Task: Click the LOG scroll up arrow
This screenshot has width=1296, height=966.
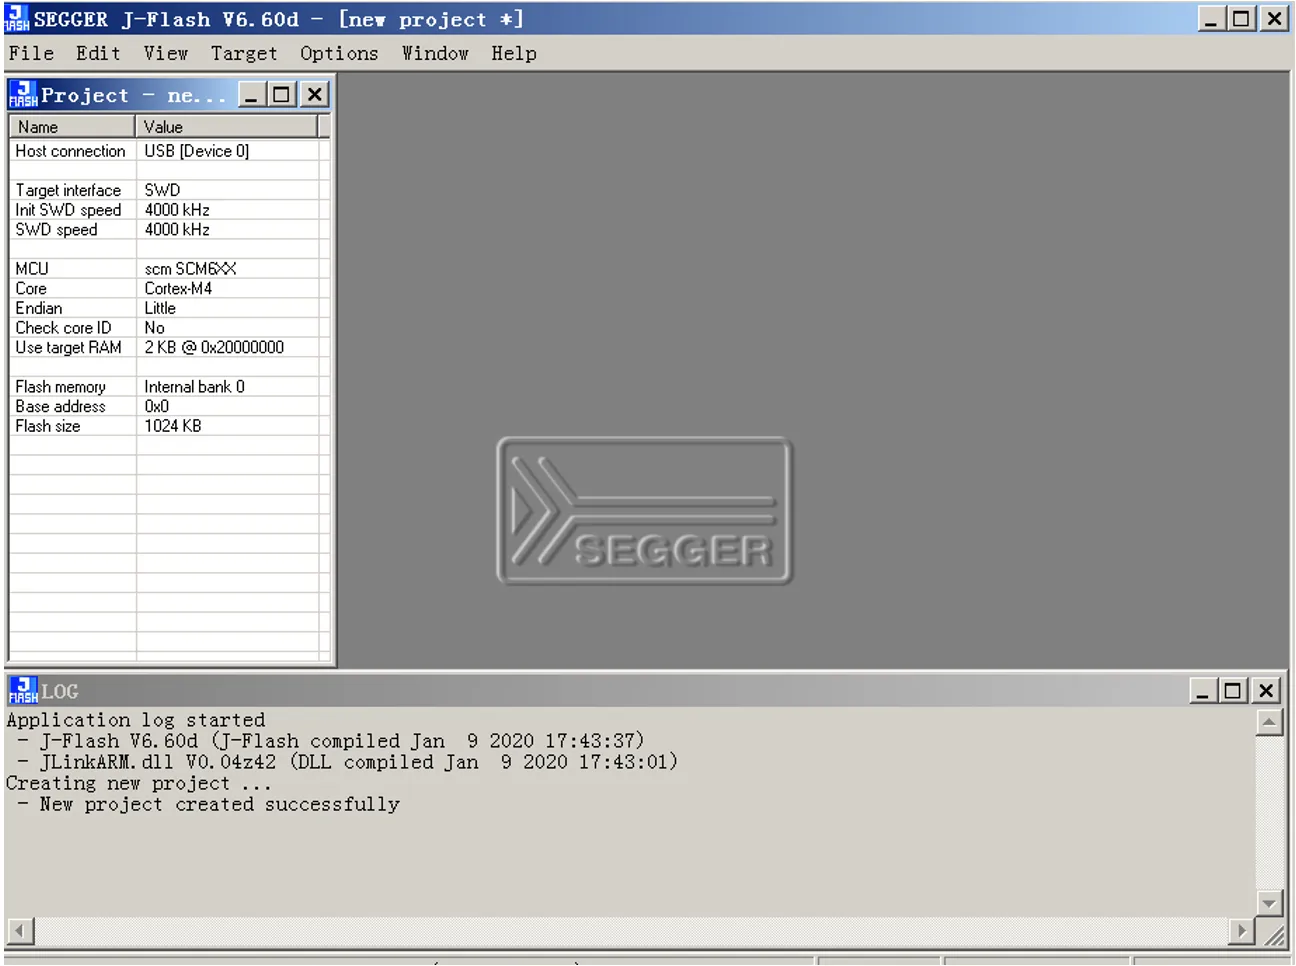Action: [1269, 722]
